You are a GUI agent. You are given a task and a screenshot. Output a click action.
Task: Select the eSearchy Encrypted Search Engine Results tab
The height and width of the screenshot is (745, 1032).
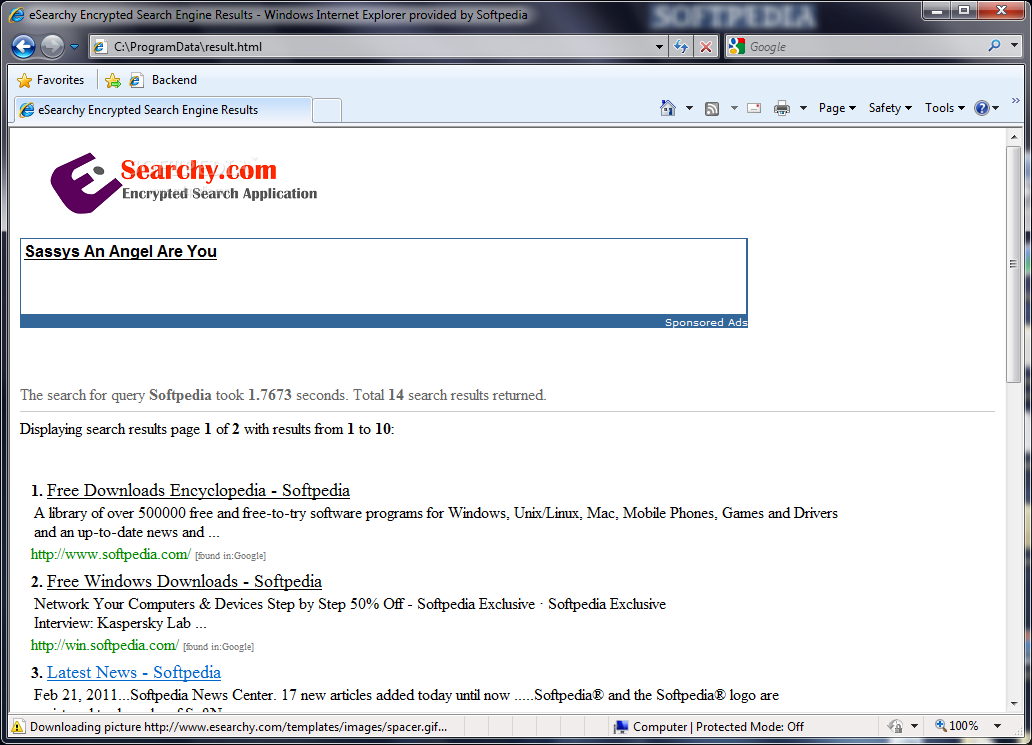163,110
